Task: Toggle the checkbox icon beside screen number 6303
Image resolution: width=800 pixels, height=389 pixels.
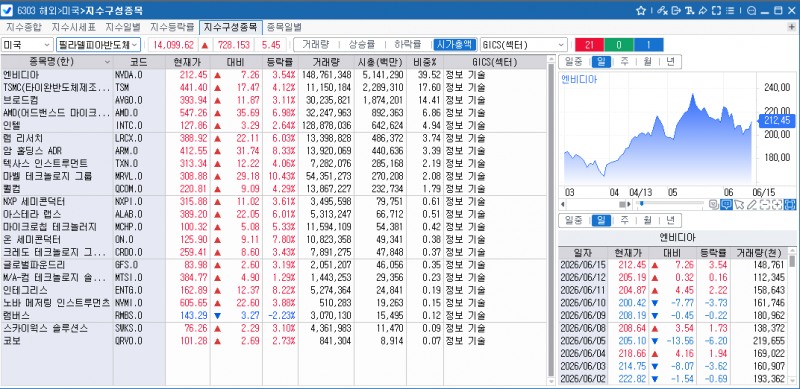Action: tap(7, 10)
